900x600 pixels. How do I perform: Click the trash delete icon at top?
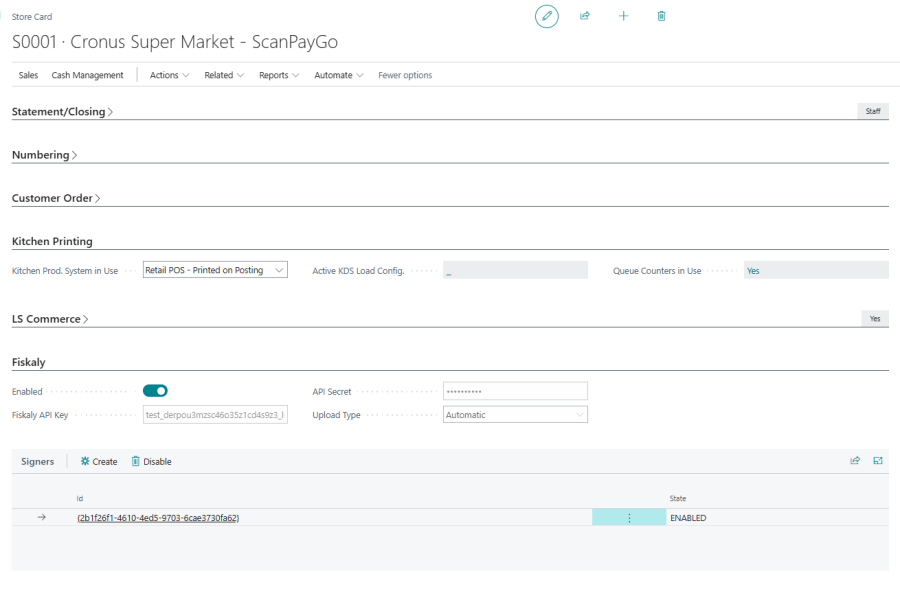661,16
